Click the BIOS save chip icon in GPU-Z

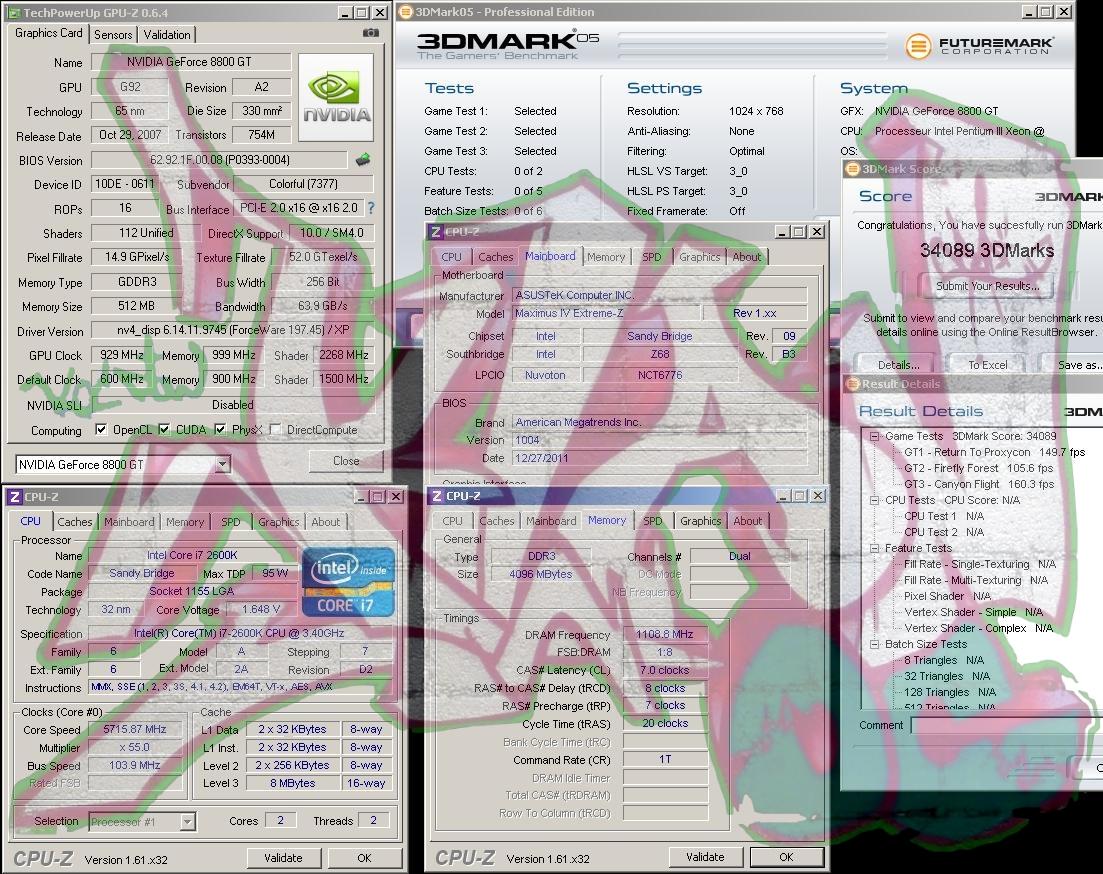tap(363, 160)
